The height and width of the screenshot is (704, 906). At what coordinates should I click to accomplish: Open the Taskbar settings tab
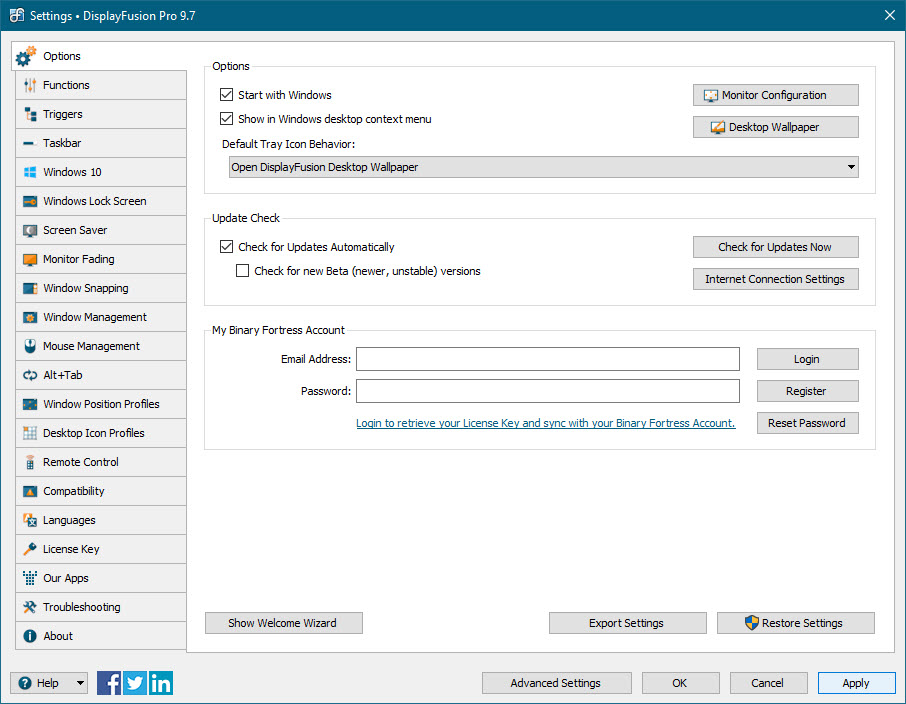pos(101,143)
